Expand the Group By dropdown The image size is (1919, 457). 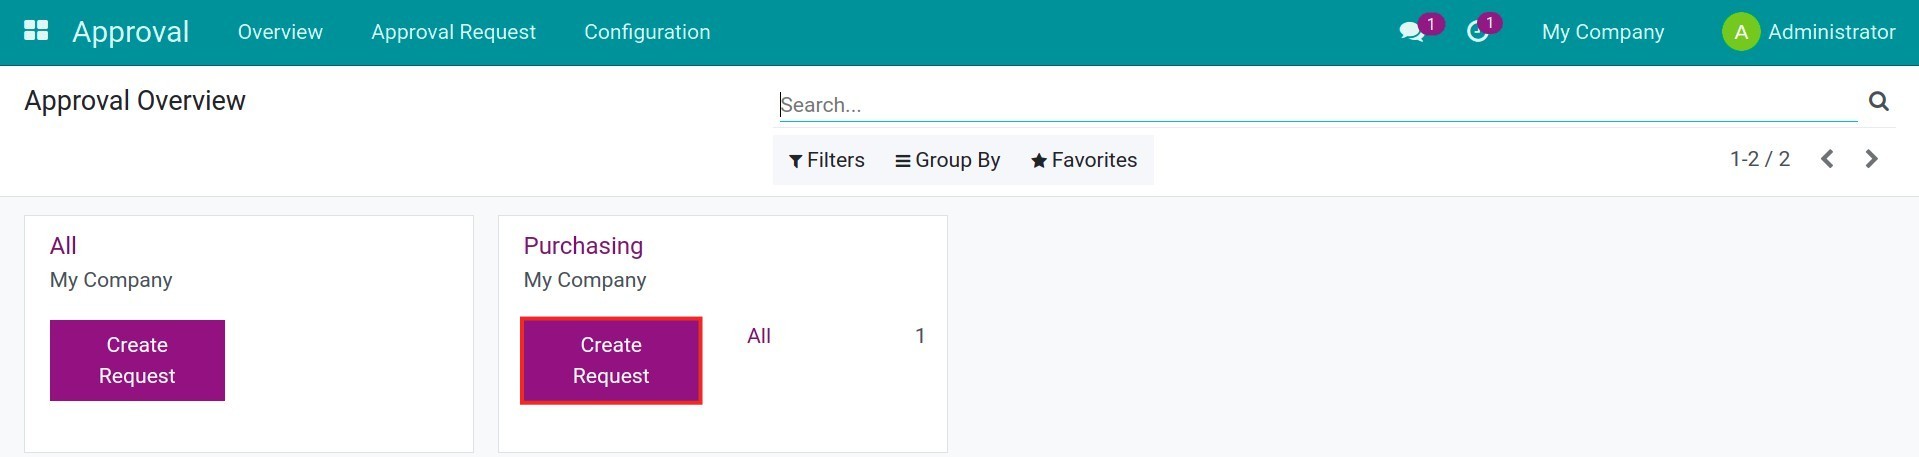(947, 160)
